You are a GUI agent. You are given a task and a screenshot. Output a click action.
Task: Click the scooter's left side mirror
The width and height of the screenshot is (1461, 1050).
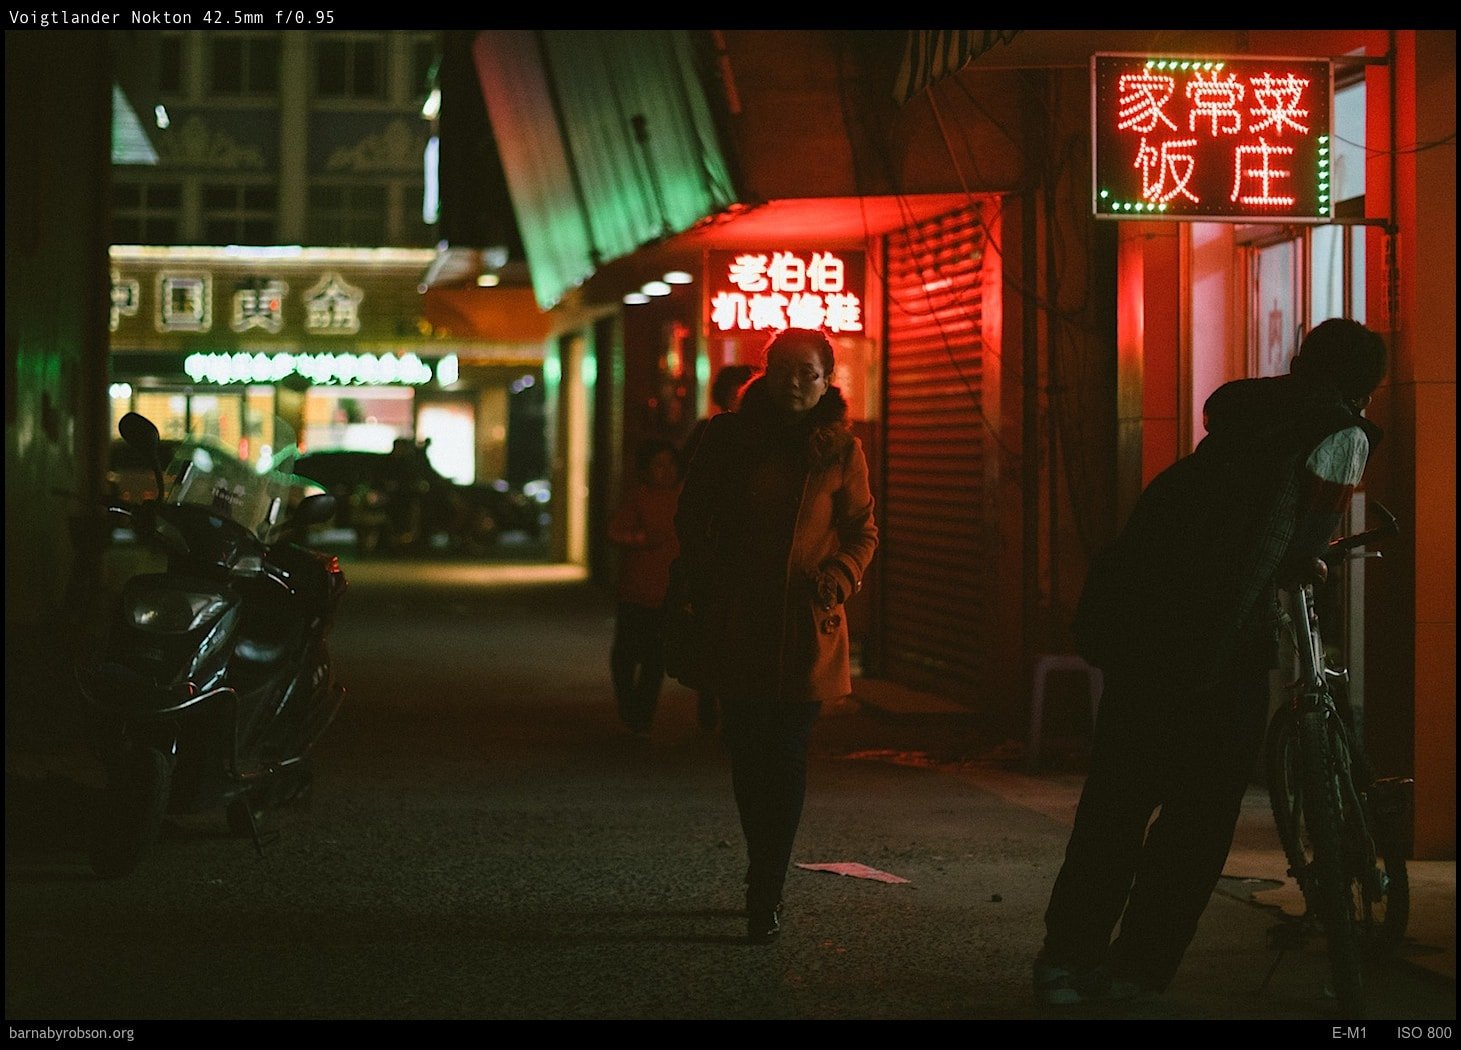click(138, 432)
